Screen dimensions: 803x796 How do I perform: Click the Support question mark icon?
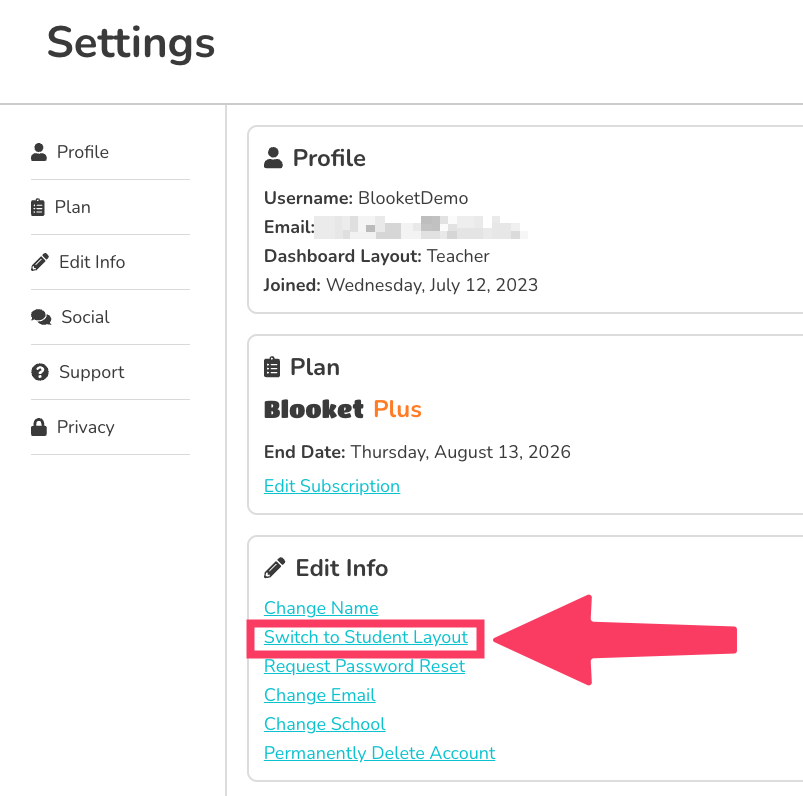[x=40, y=372]
